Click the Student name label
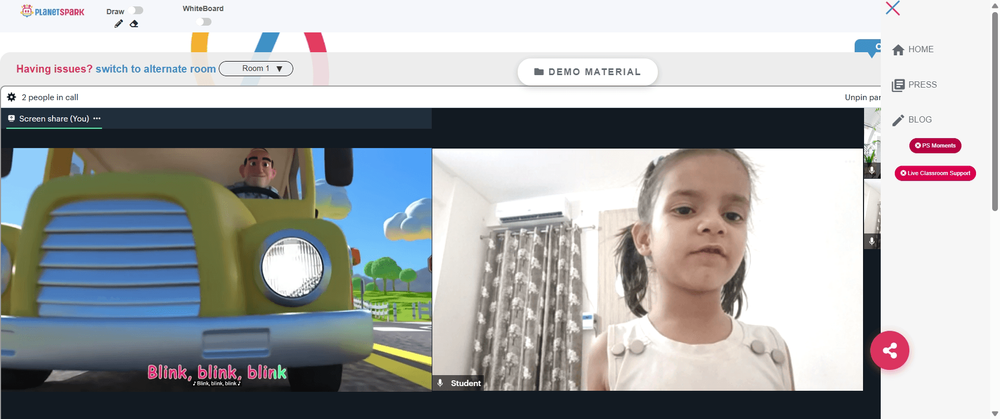Image resolution: width=1000 pixels, height=419 pixels. (x=466, y=383)
